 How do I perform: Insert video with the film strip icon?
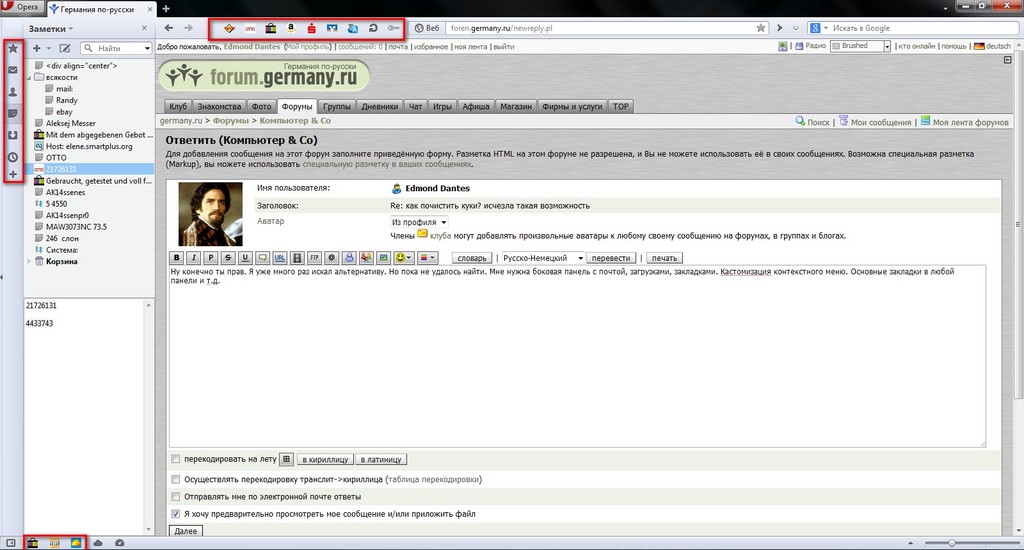[x=297, y=258]
